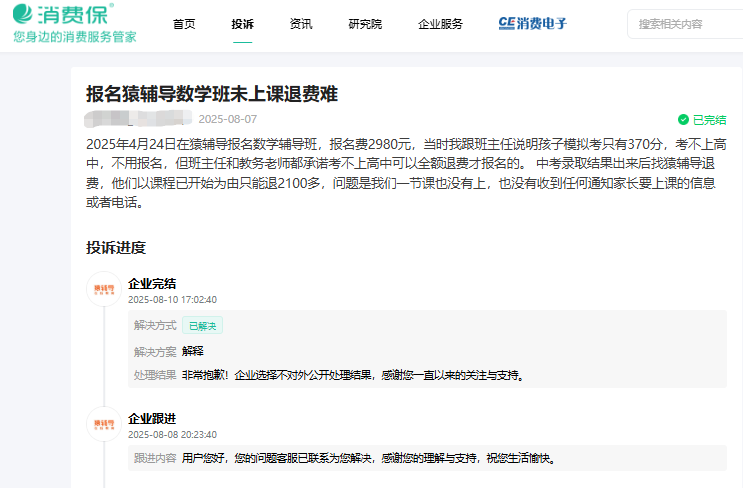
Task: Click the 企业跟进 progress heading
Action: point(152,418)
